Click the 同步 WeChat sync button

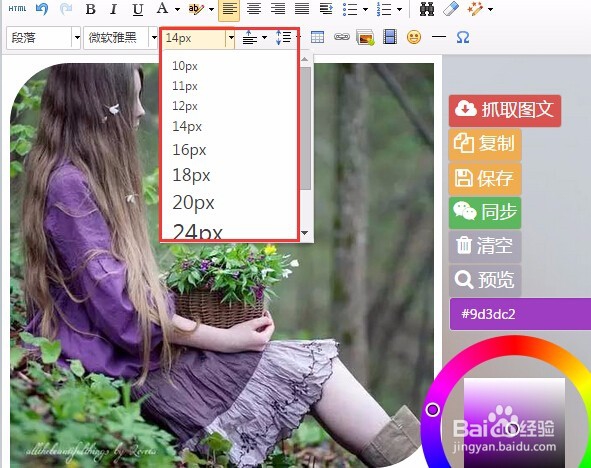tap(485, 212)
